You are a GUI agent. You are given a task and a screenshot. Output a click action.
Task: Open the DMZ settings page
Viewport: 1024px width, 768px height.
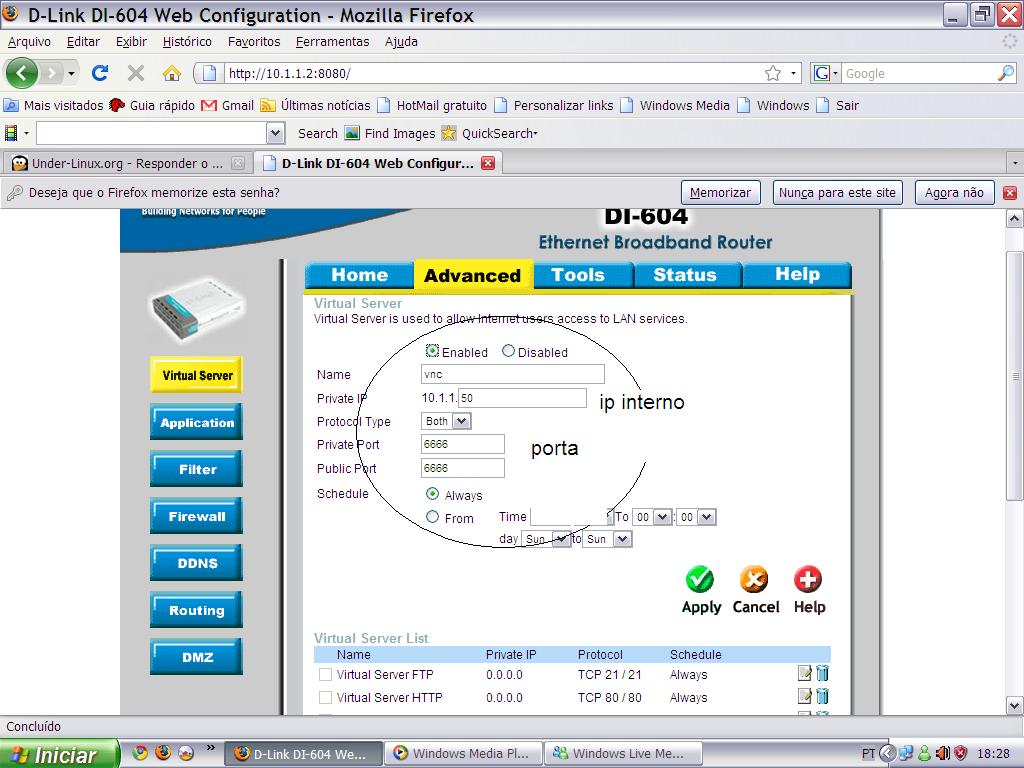197,657
